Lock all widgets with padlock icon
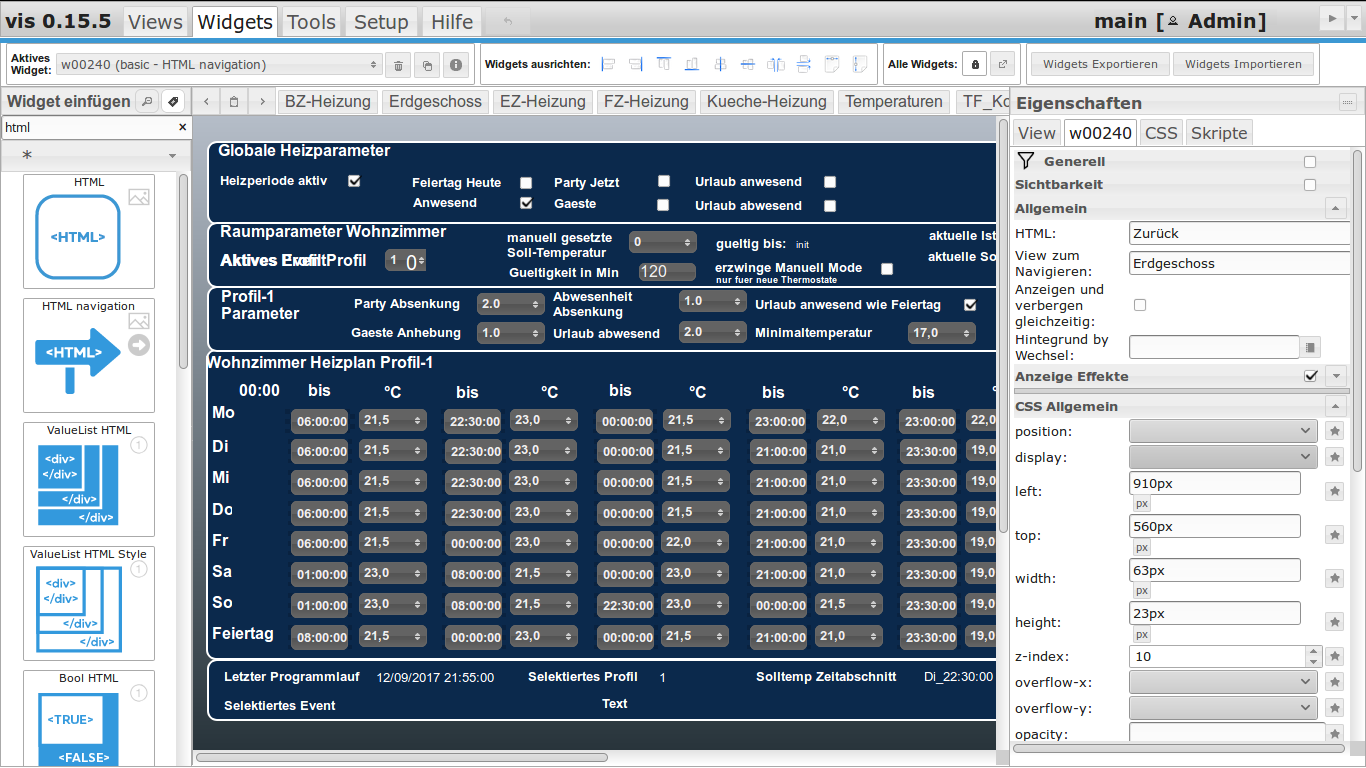Viewport: 1366px width, 768px height. (976, 64)
